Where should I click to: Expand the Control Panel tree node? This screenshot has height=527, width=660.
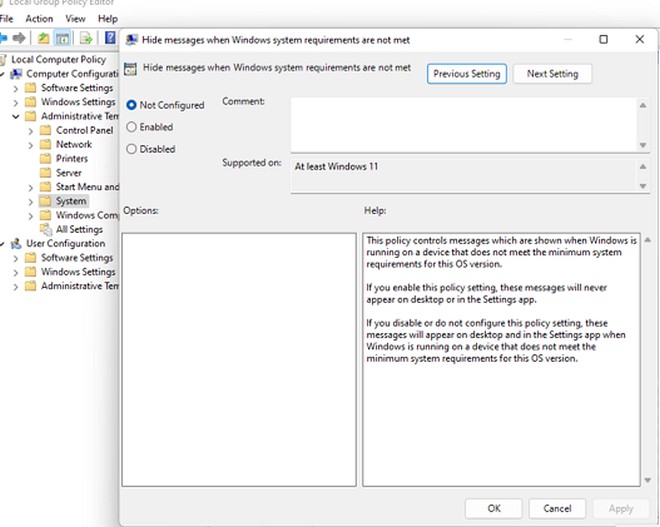point(30,131)
